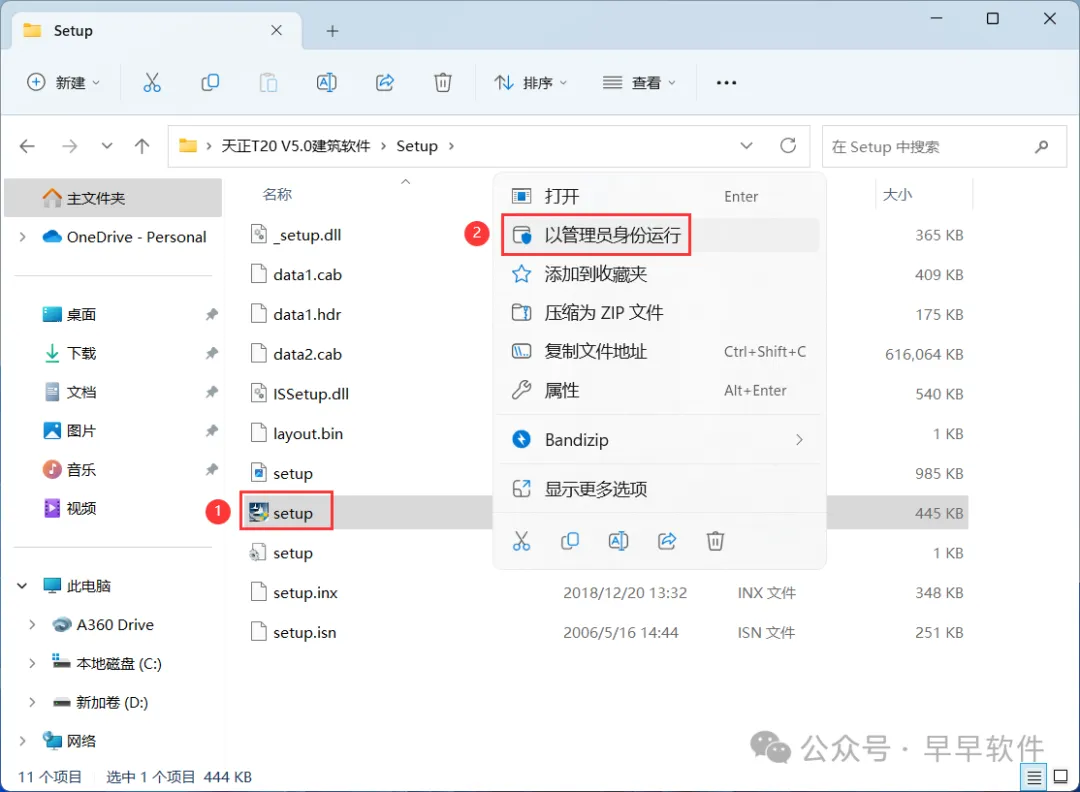Open recent locations chevron near navigation arrows

point(107,146)
